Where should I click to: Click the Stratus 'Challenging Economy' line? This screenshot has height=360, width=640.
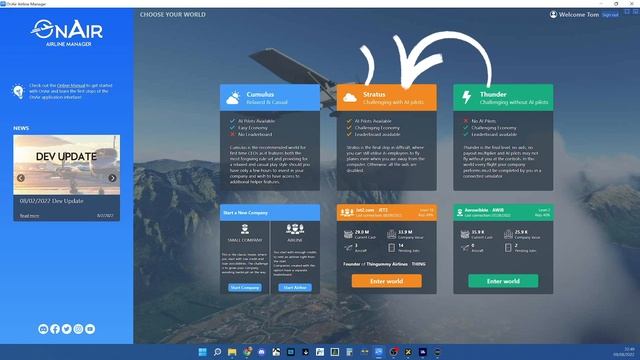coord(377,127)
